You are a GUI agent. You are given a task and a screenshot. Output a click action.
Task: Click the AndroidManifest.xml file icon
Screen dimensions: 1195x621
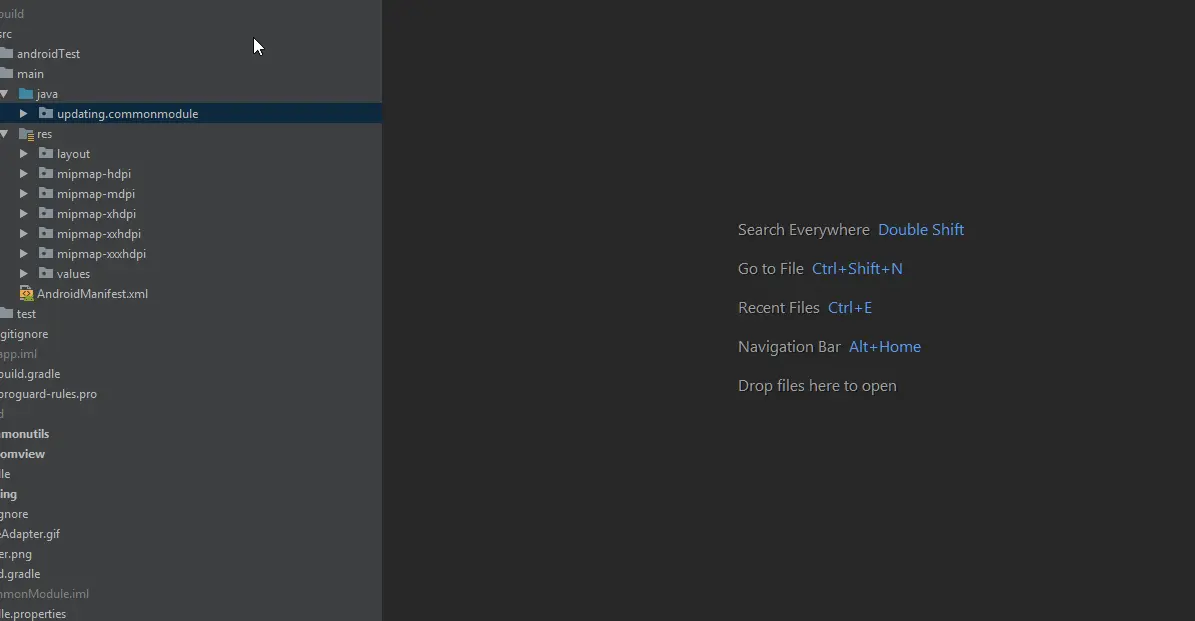(26, 293)
